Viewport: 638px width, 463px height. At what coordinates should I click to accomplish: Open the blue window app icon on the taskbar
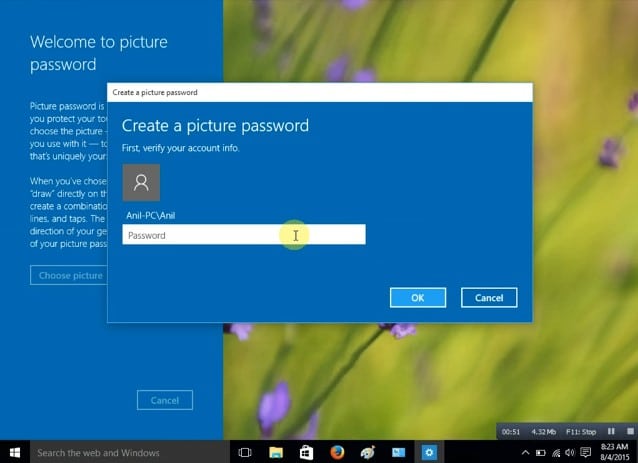coord(398,452)
